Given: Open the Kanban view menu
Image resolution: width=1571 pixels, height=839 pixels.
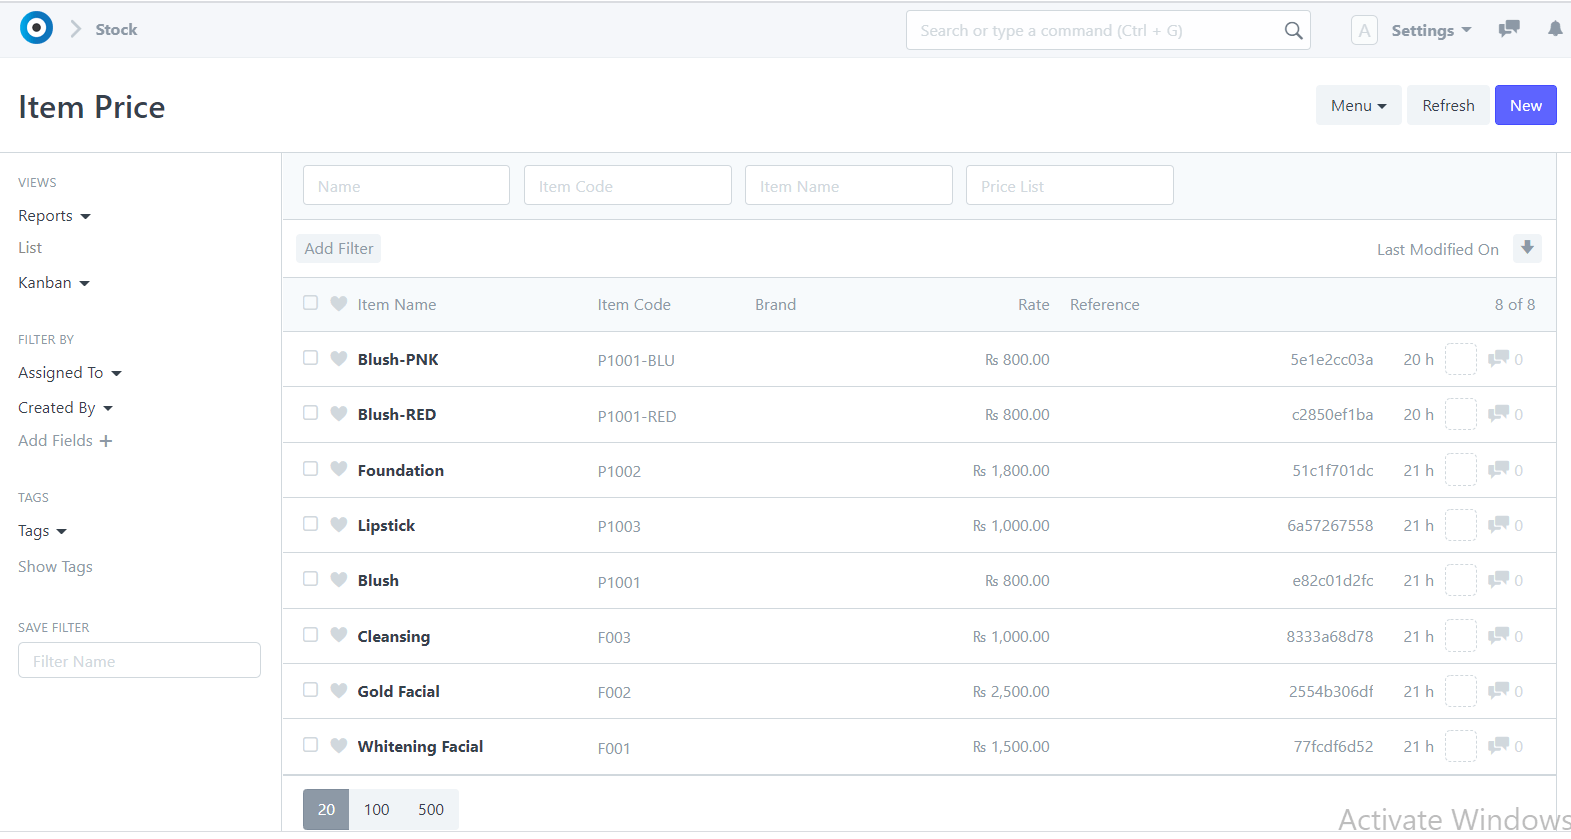Looking at the screenshot, I should coord(54,283).
